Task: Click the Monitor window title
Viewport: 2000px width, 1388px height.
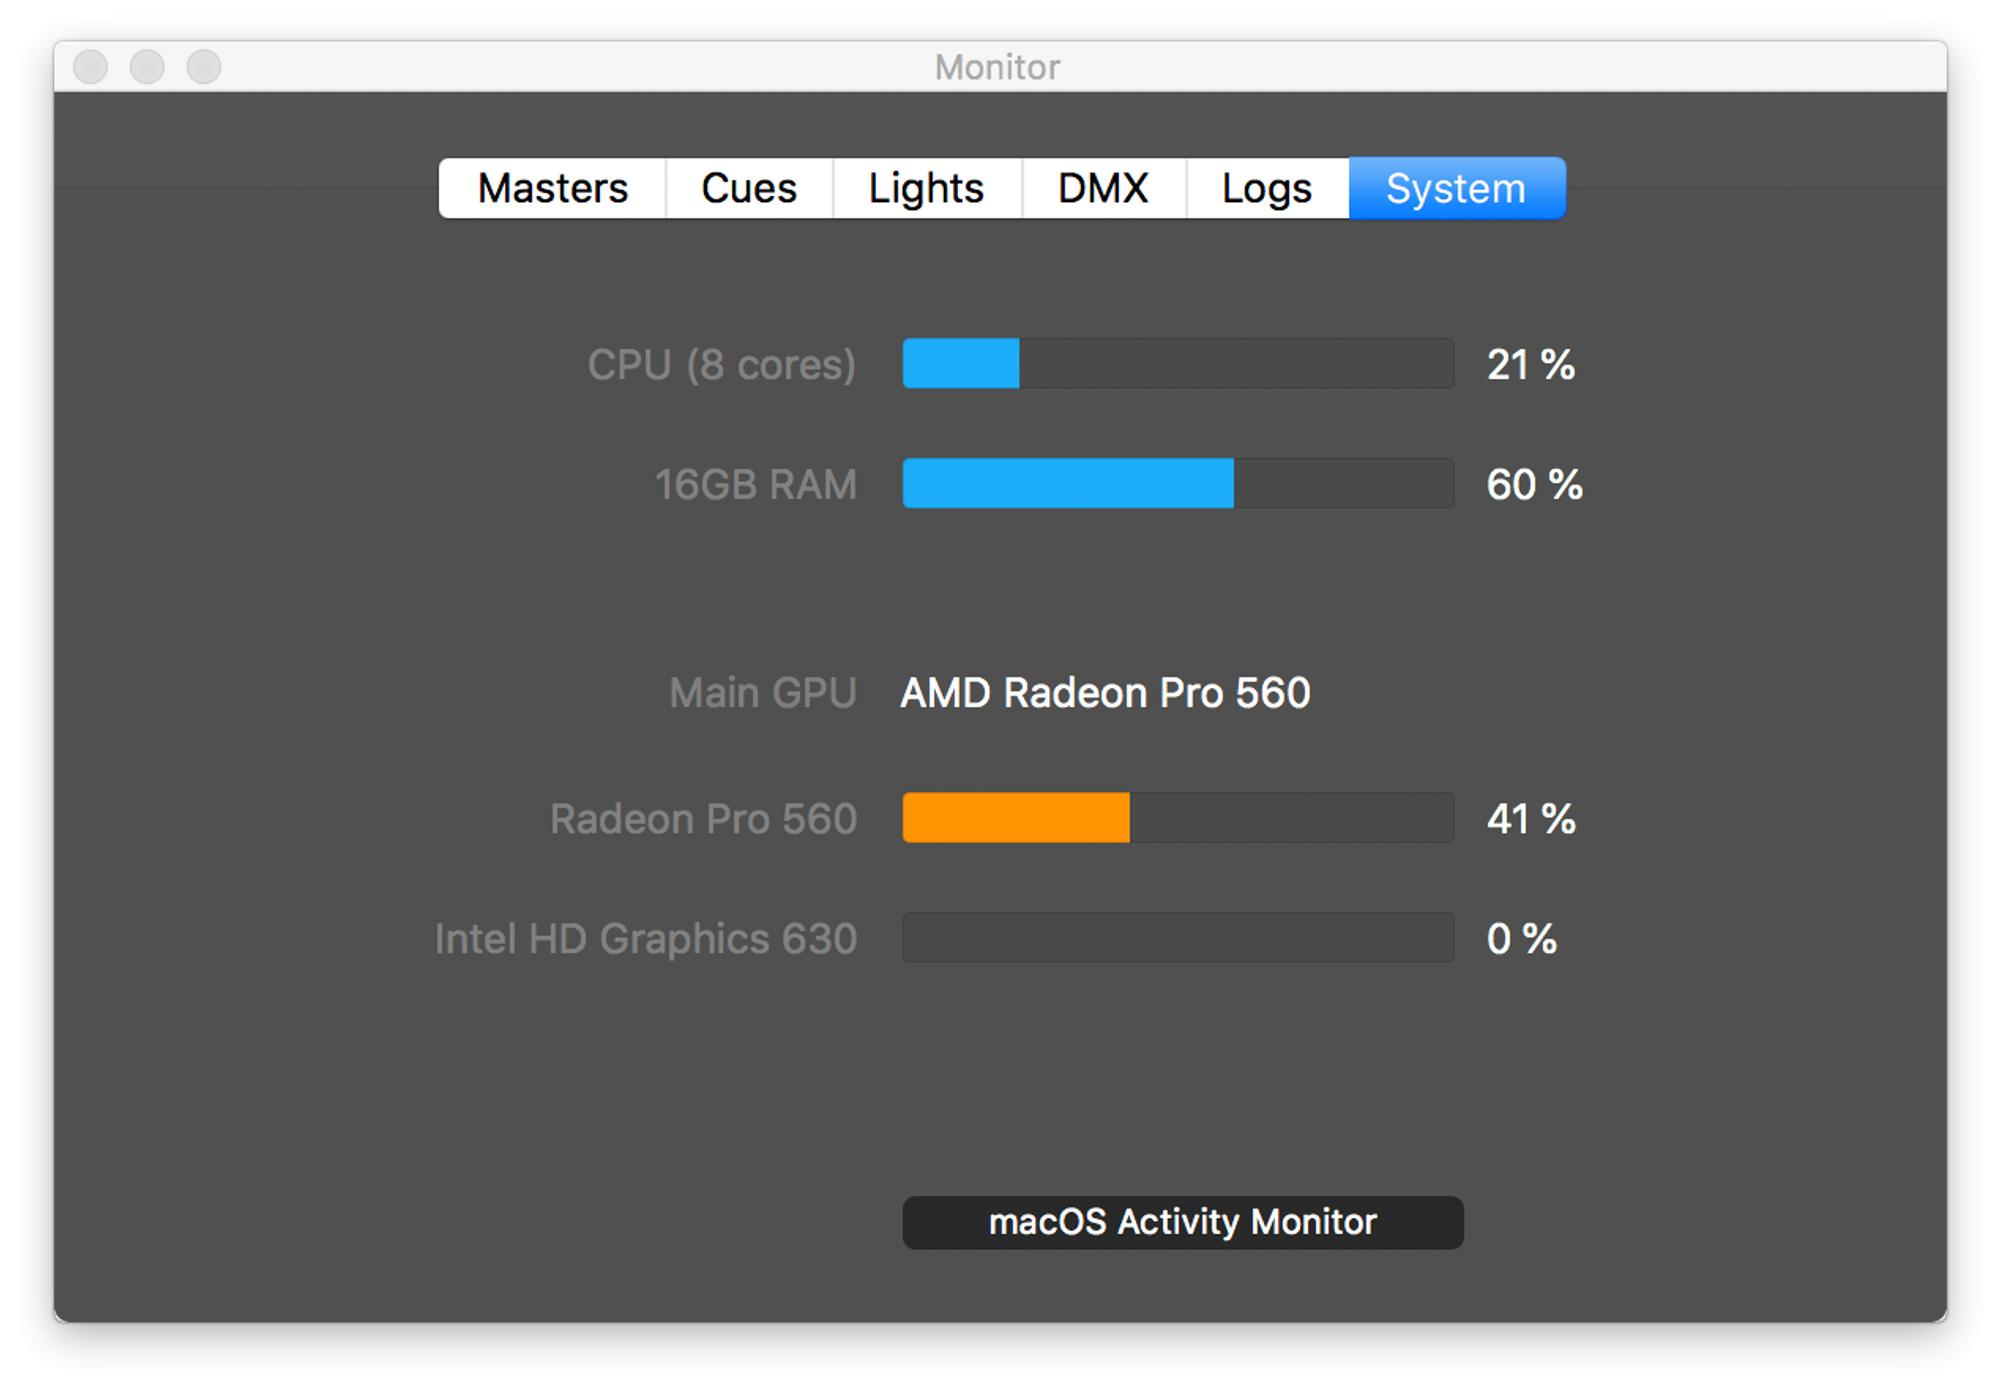Action: coord(997,67)
